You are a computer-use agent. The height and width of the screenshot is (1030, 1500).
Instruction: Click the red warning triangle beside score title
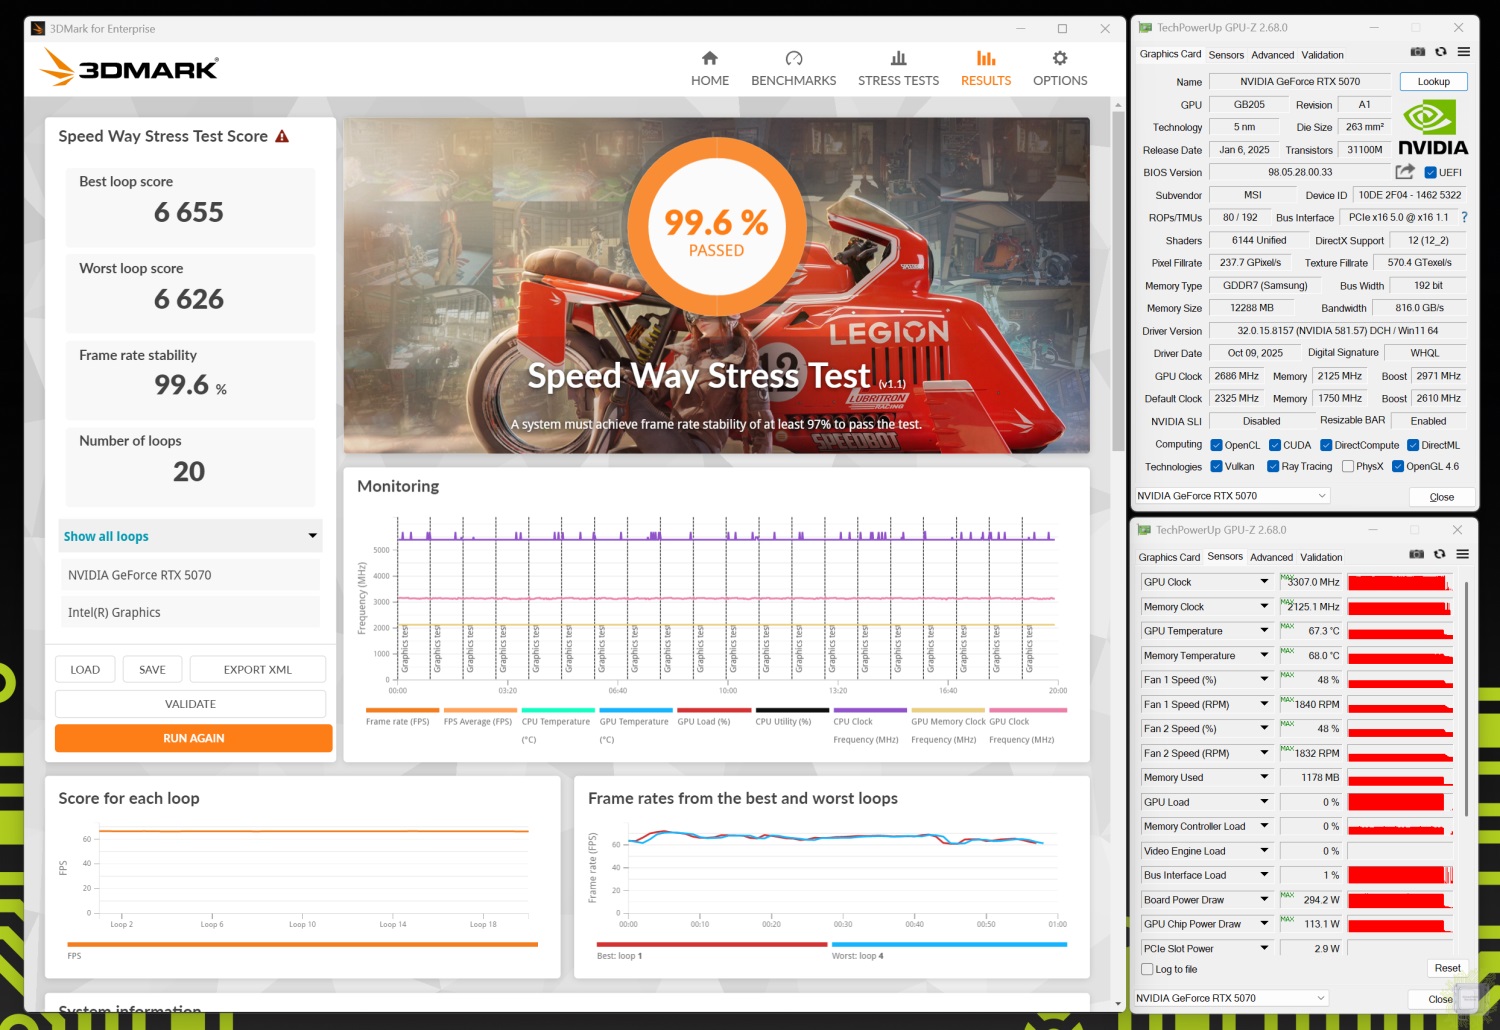pyautogui.click(x=282, y=137)
